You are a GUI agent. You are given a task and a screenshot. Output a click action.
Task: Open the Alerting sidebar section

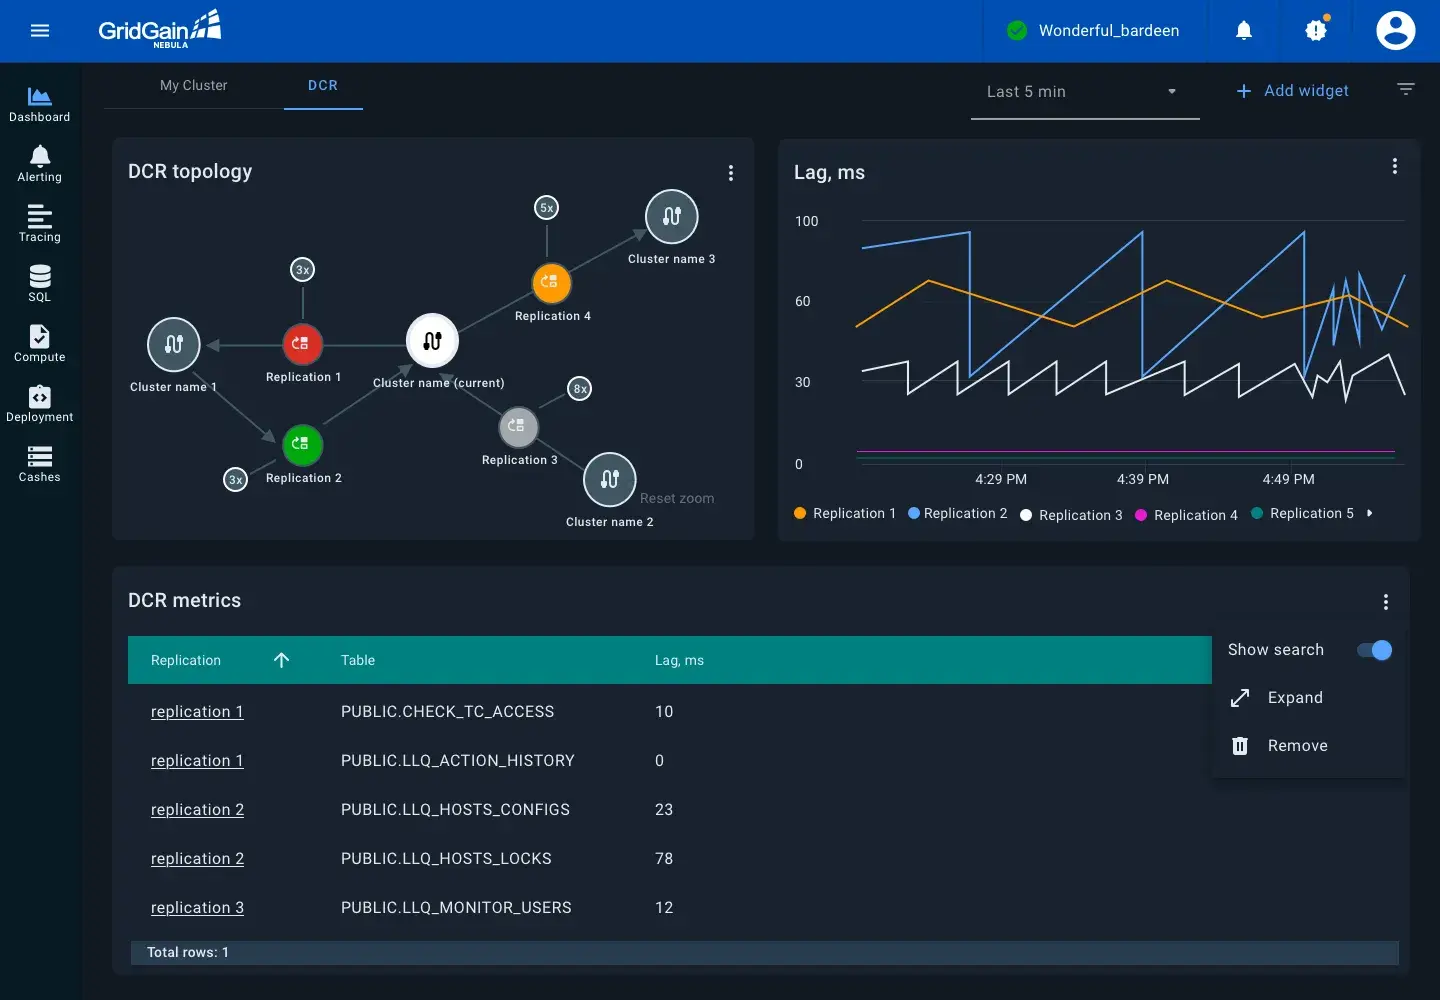click(x=40, y=164)
